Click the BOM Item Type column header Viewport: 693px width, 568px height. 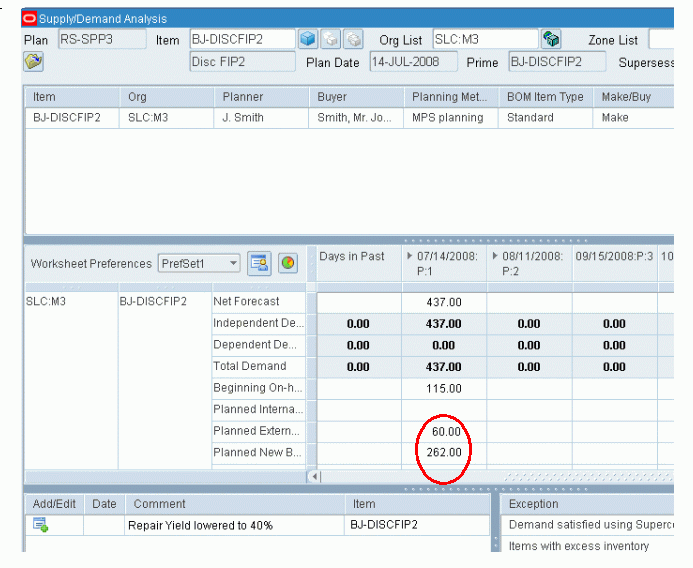546,97
